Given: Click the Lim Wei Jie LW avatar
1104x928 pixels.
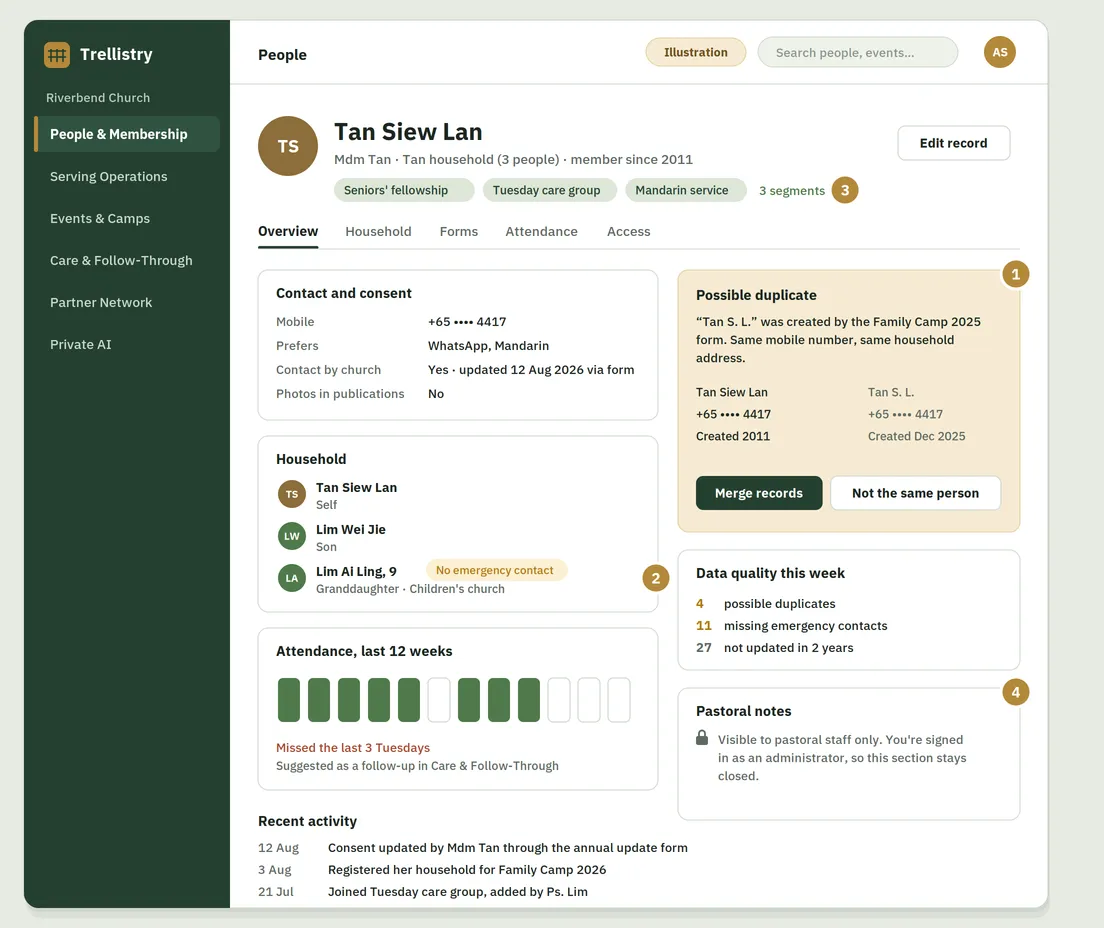Looking at the screenshot, I should point(291,536).
